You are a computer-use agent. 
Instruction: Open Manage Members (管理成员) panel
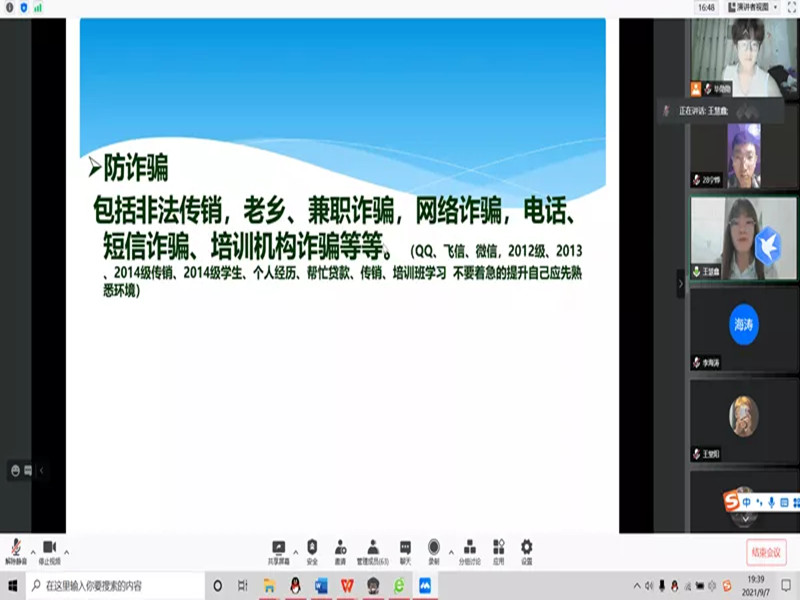(x=372, y=551)
